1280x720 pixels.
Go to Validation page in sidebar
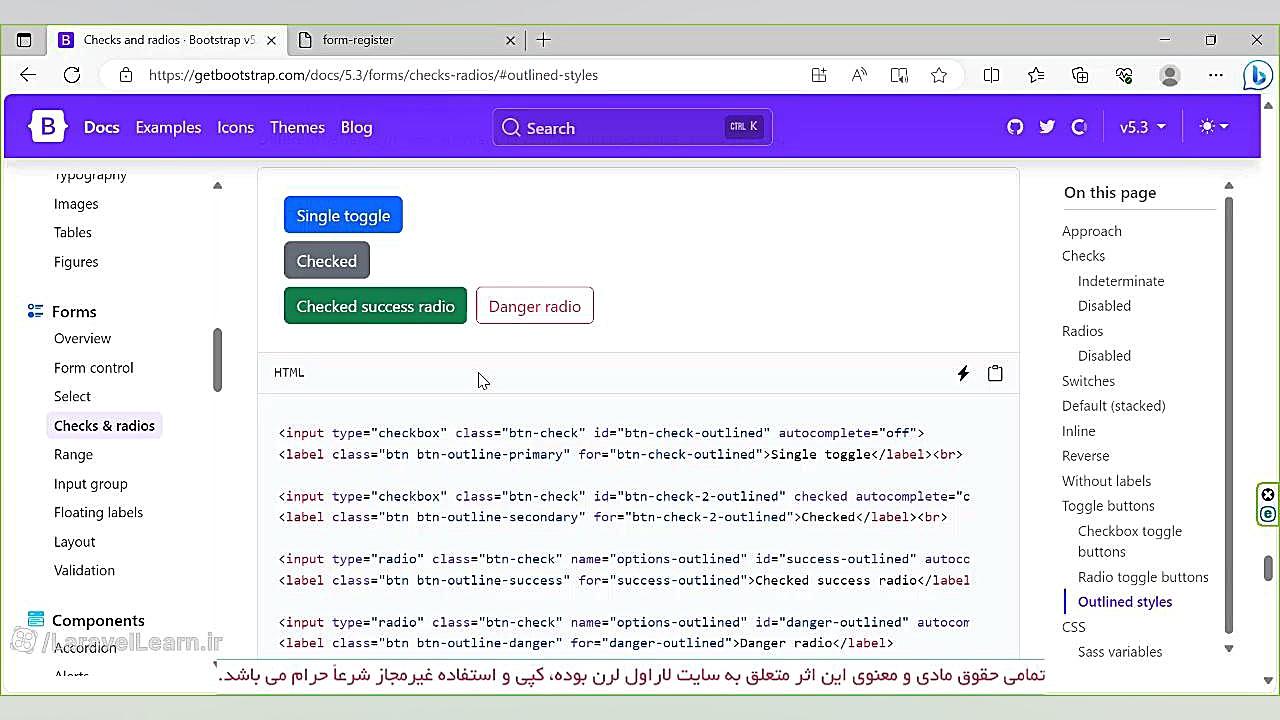tap(84, 570)
